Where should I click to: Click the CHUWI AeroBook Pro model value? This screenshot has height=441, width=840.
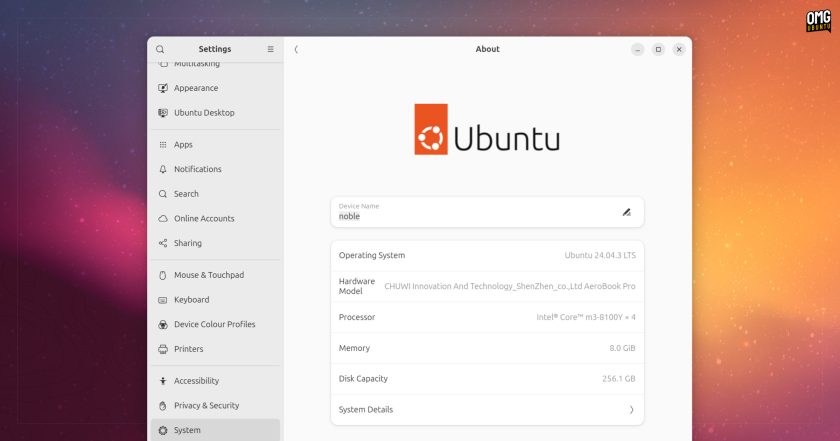509,287
